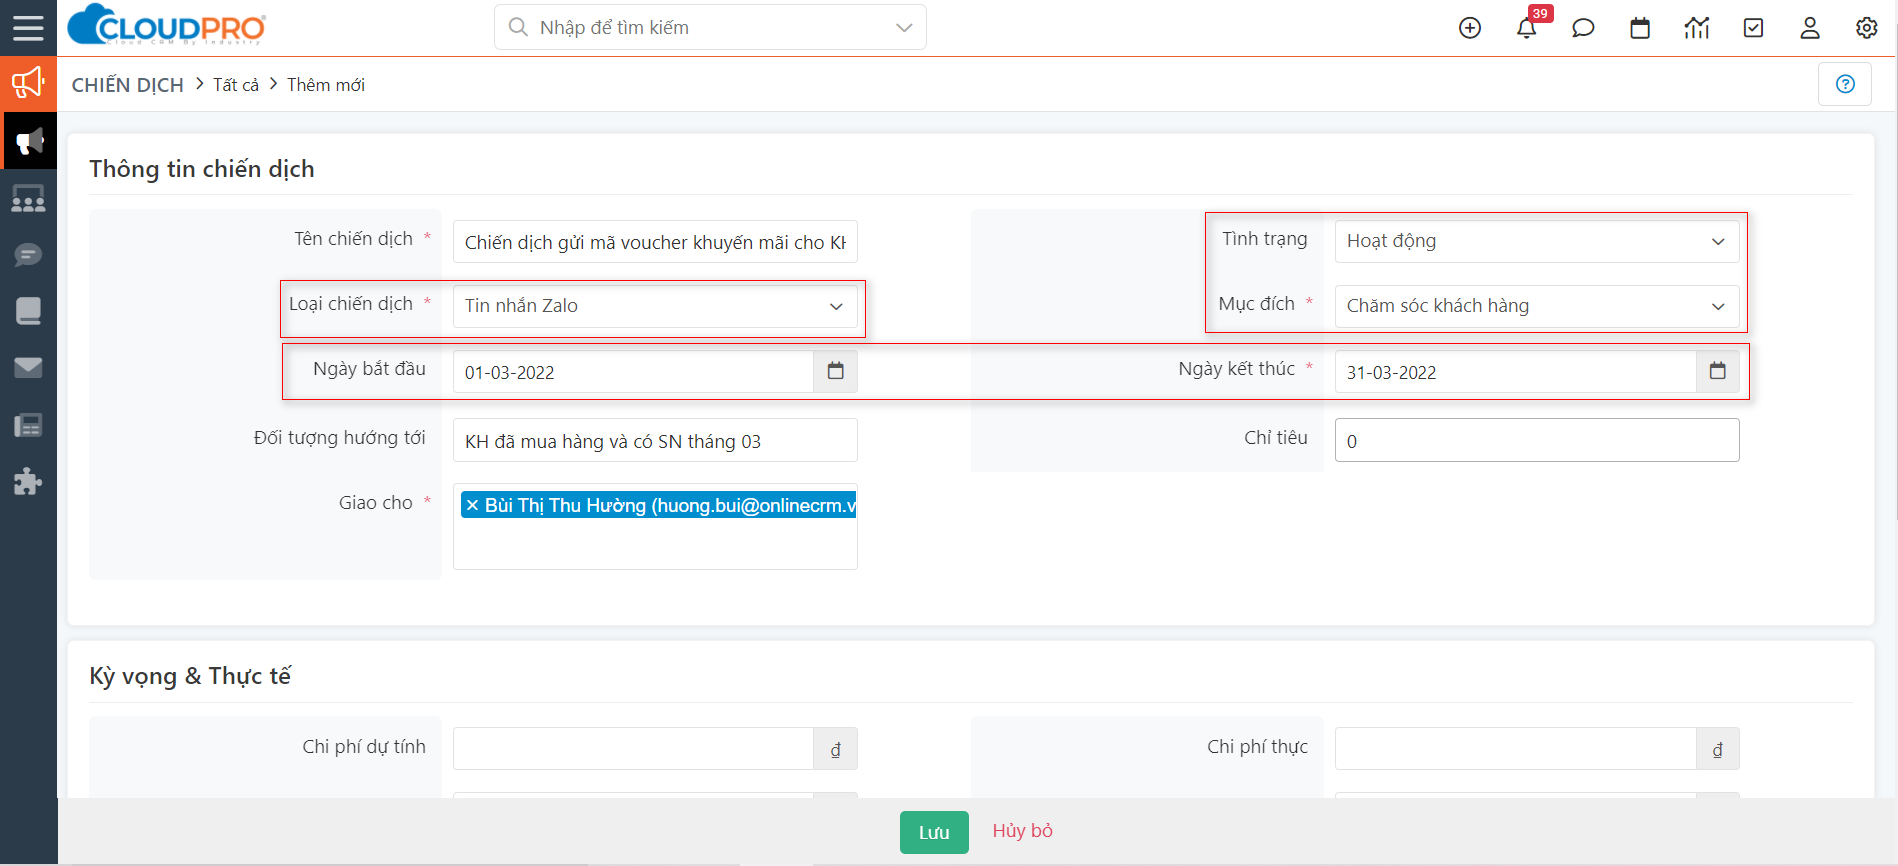Image resolution: width=1898 pixels, height=866 pixels.
Task: Click the đ currency addon for Chi phí dự tính
Action: coord(836,749)
